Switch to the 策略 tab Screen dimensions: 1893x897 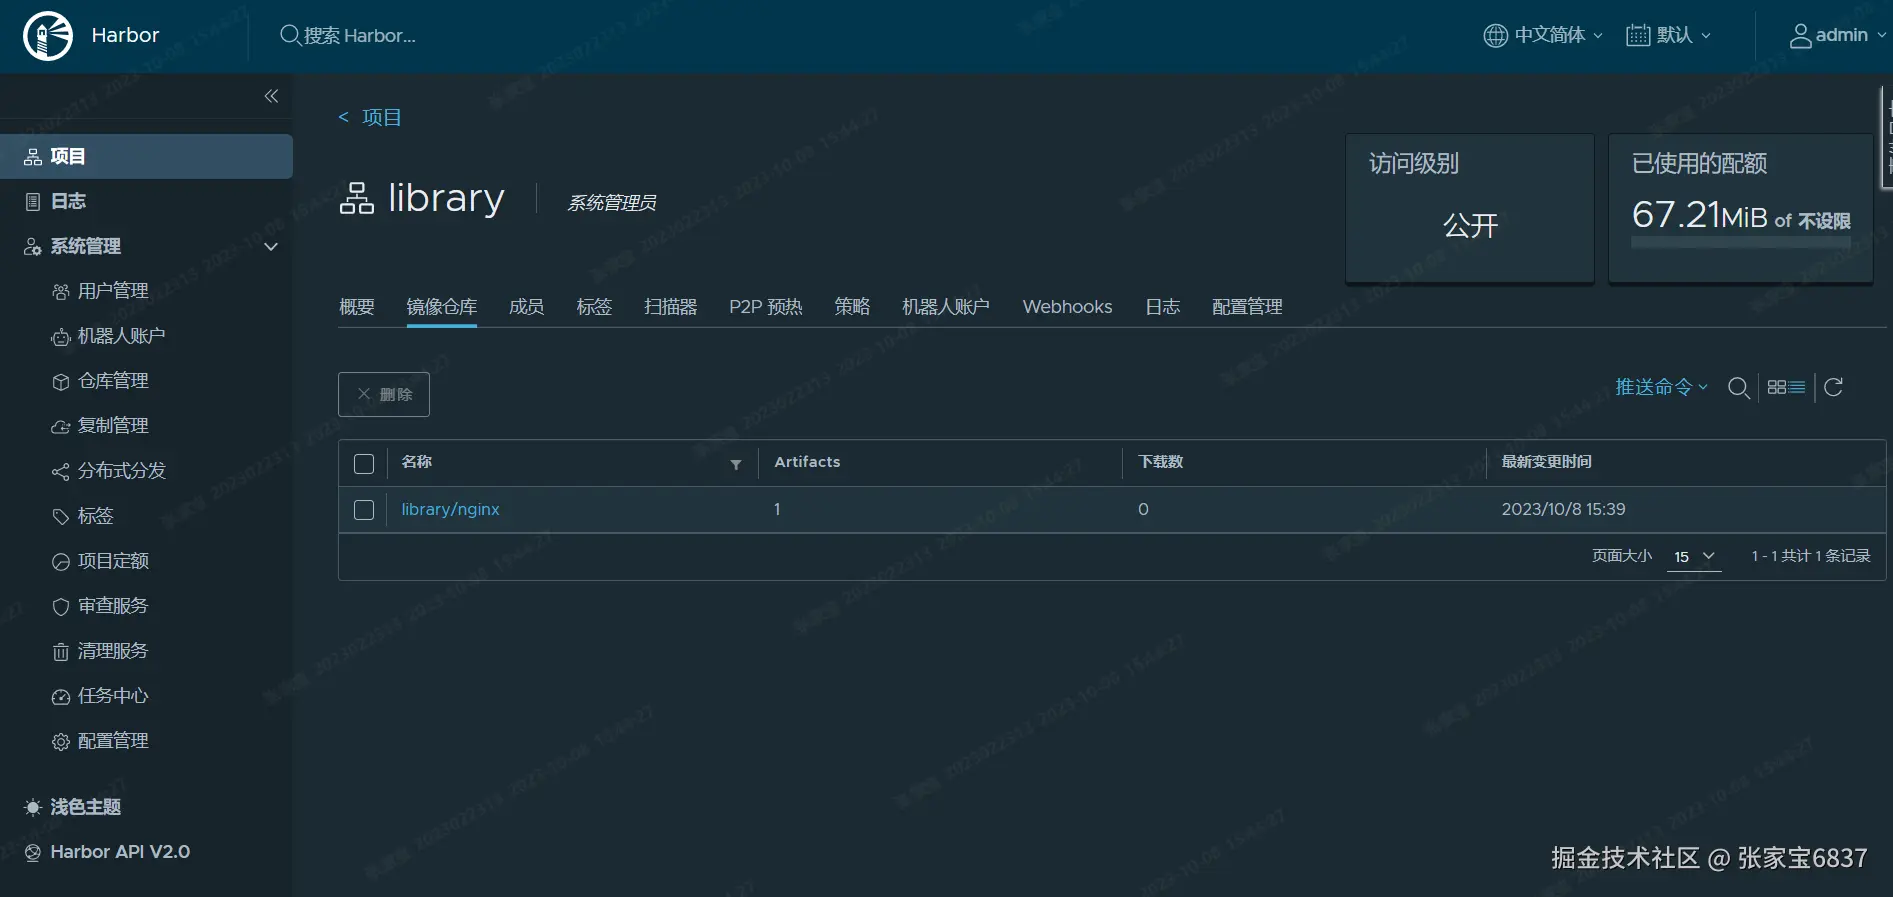point(852,307)
